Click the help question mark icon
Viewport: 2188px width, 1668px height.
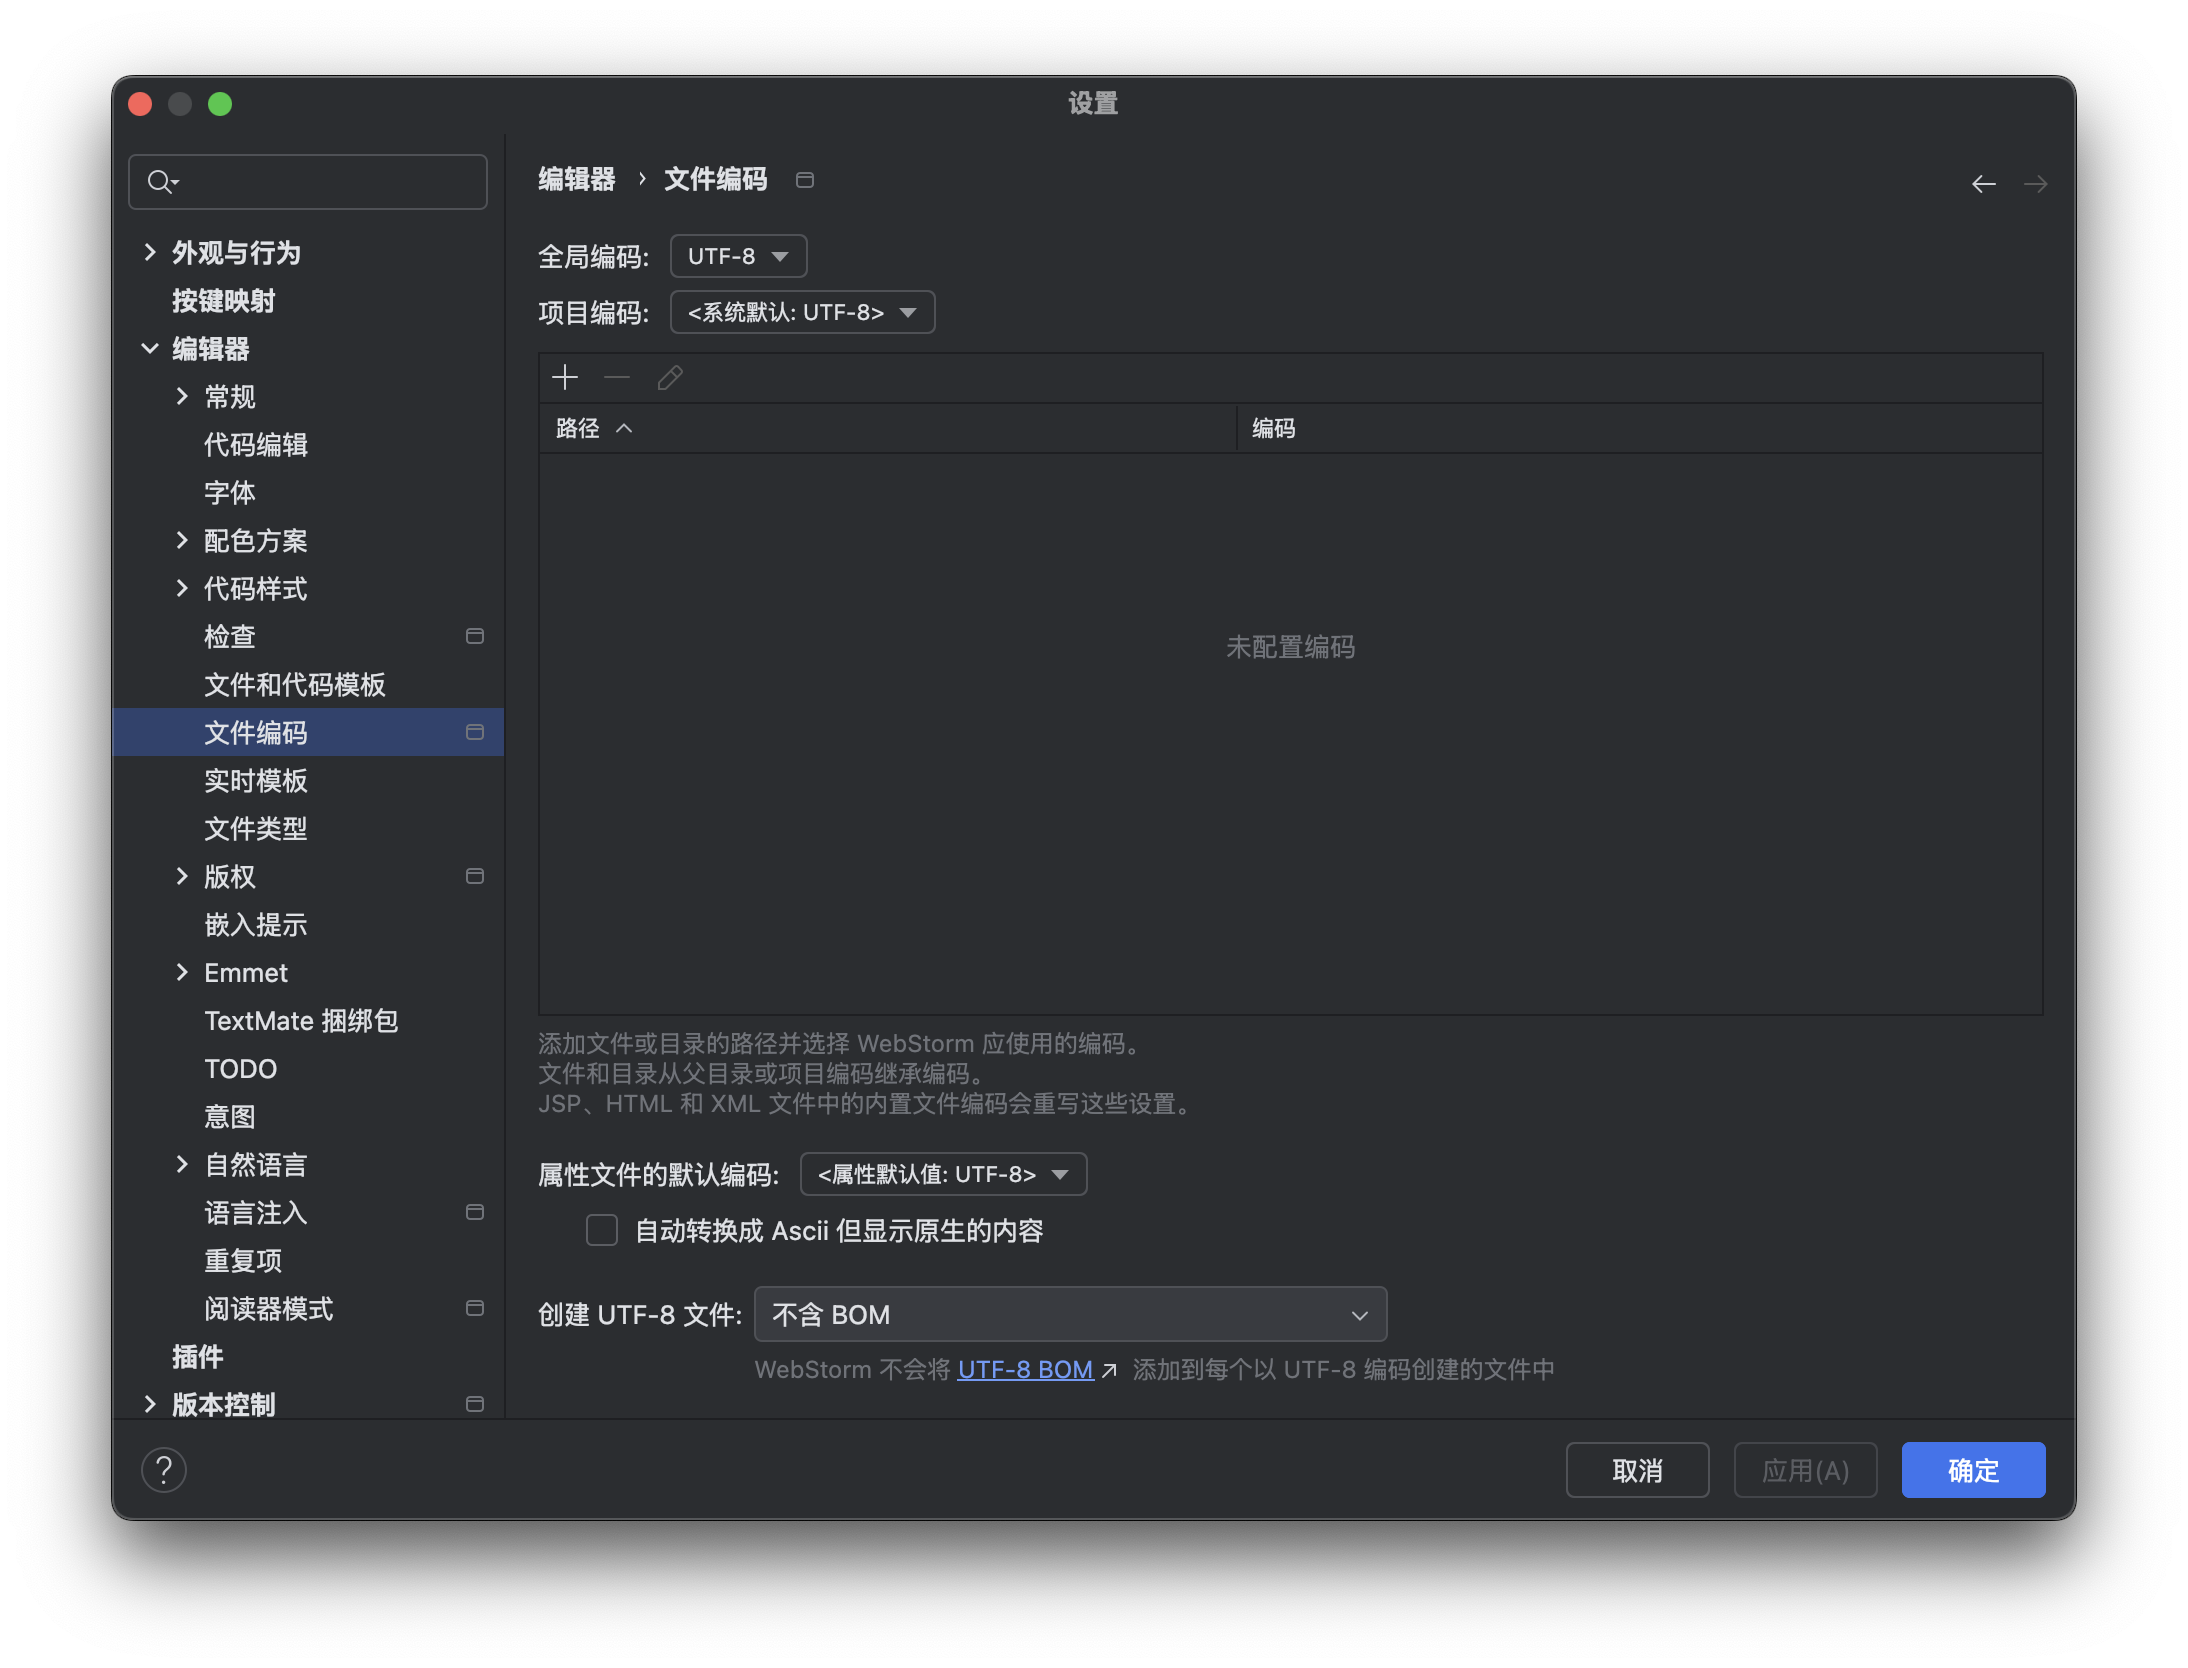click(164, 1470)
